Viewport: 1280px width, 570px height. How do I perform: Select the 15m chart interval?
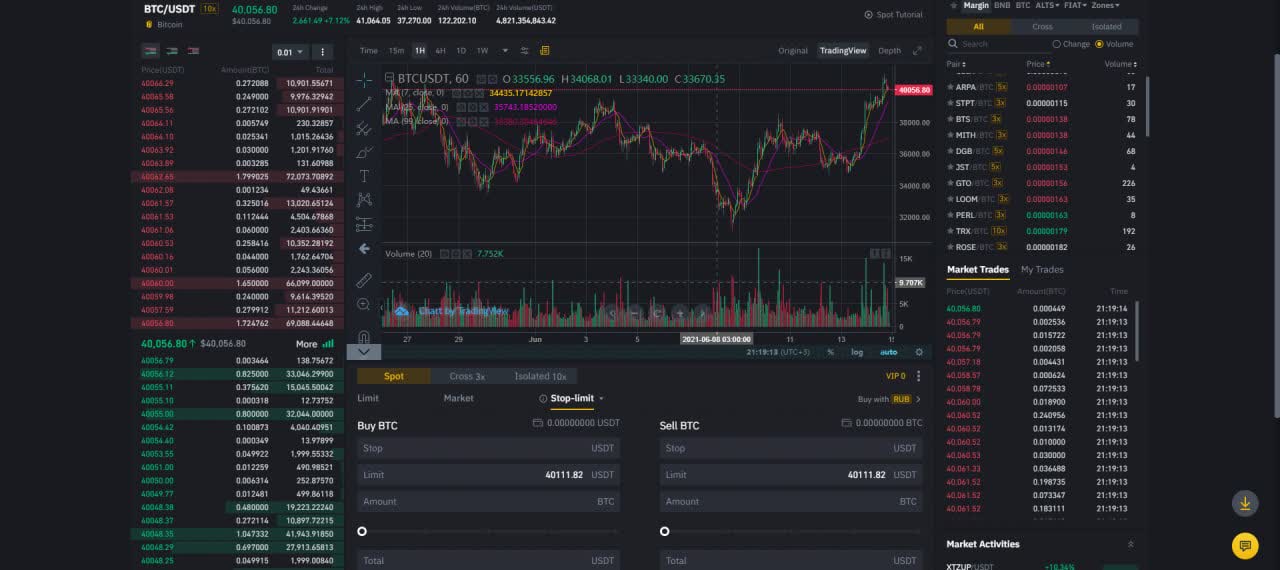point(396,50)
